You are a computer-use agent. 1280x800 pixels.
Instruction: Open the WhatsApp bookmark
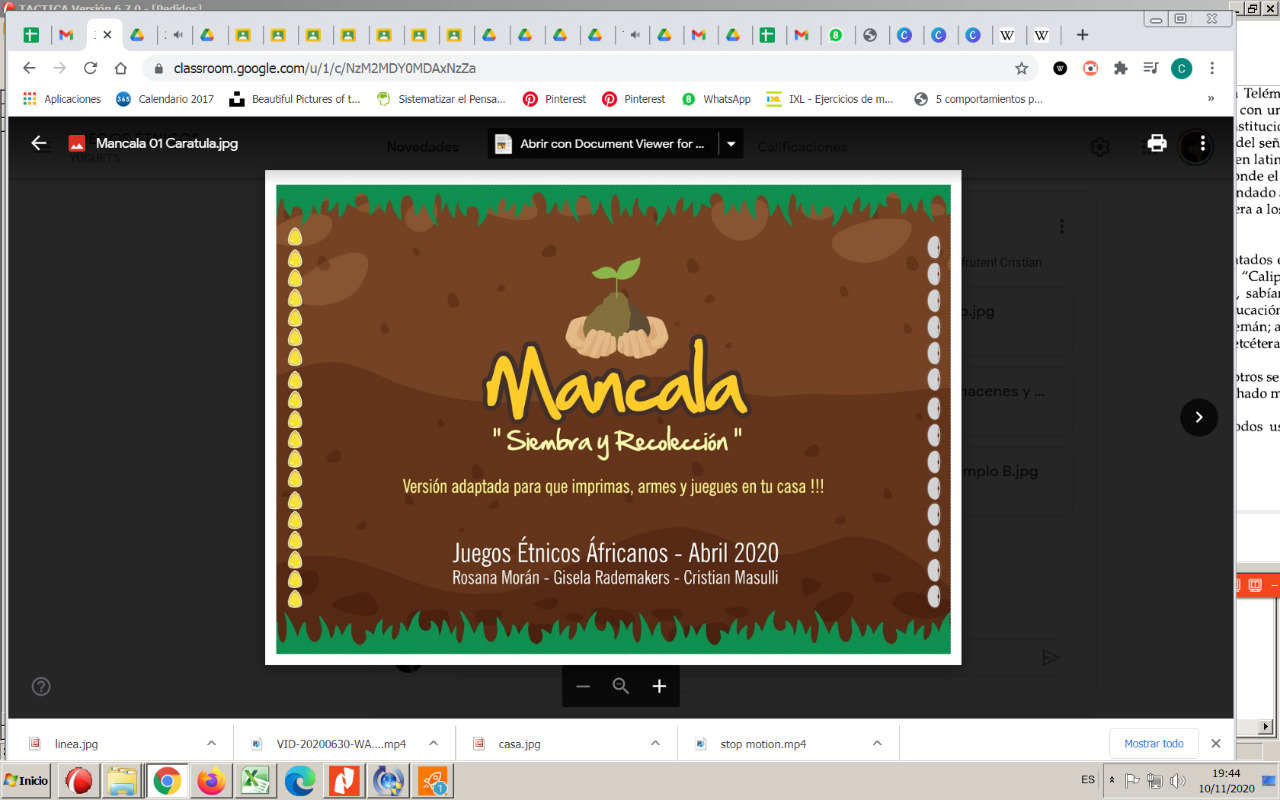(716, 99)
